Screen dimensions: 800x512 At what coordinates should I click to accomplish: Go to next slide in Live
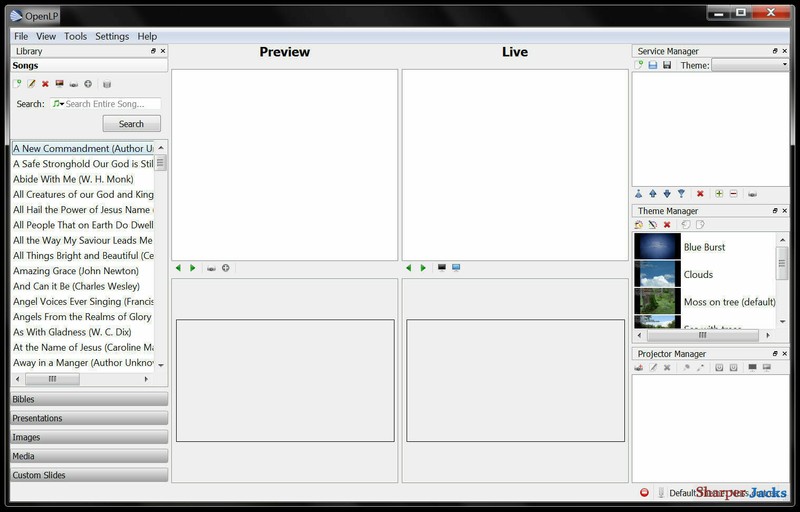(x=422, y=268)
